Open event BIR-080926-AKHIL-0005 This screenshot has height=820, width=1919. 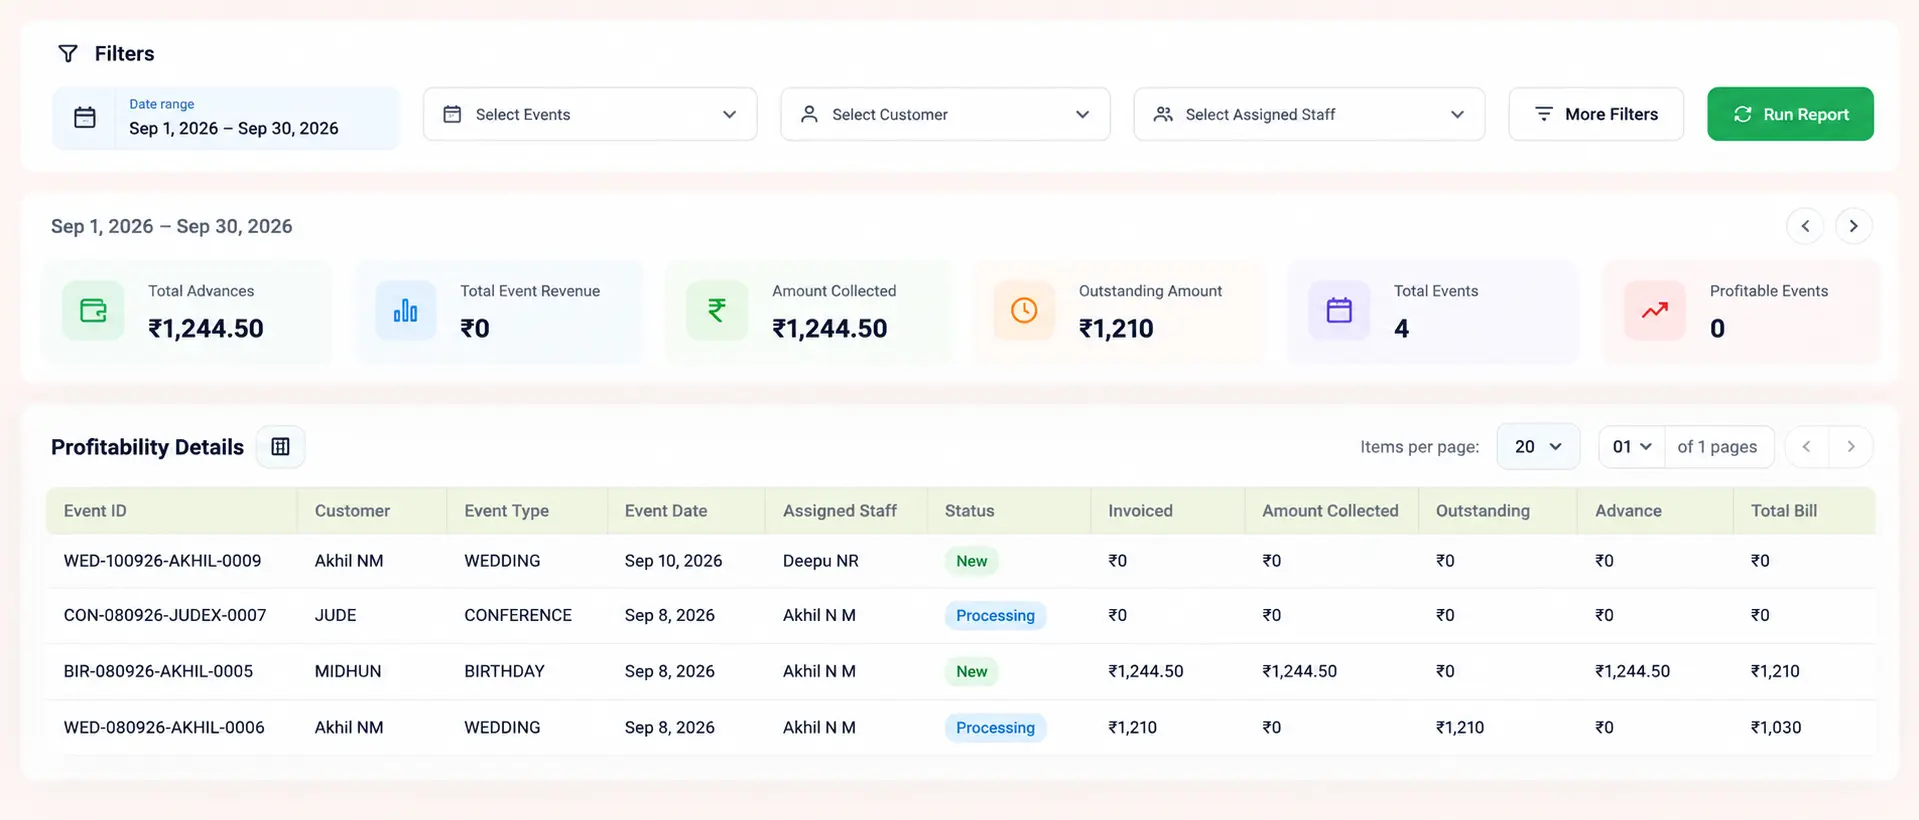click(x=158, y=671)
